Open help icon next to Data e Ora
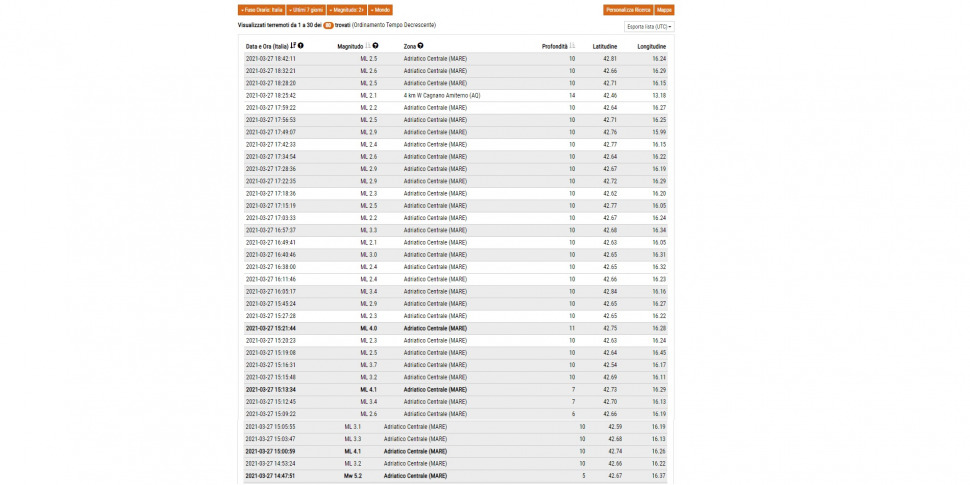The image size is (970, 485). pyautogui.click(x=301, y=46)
